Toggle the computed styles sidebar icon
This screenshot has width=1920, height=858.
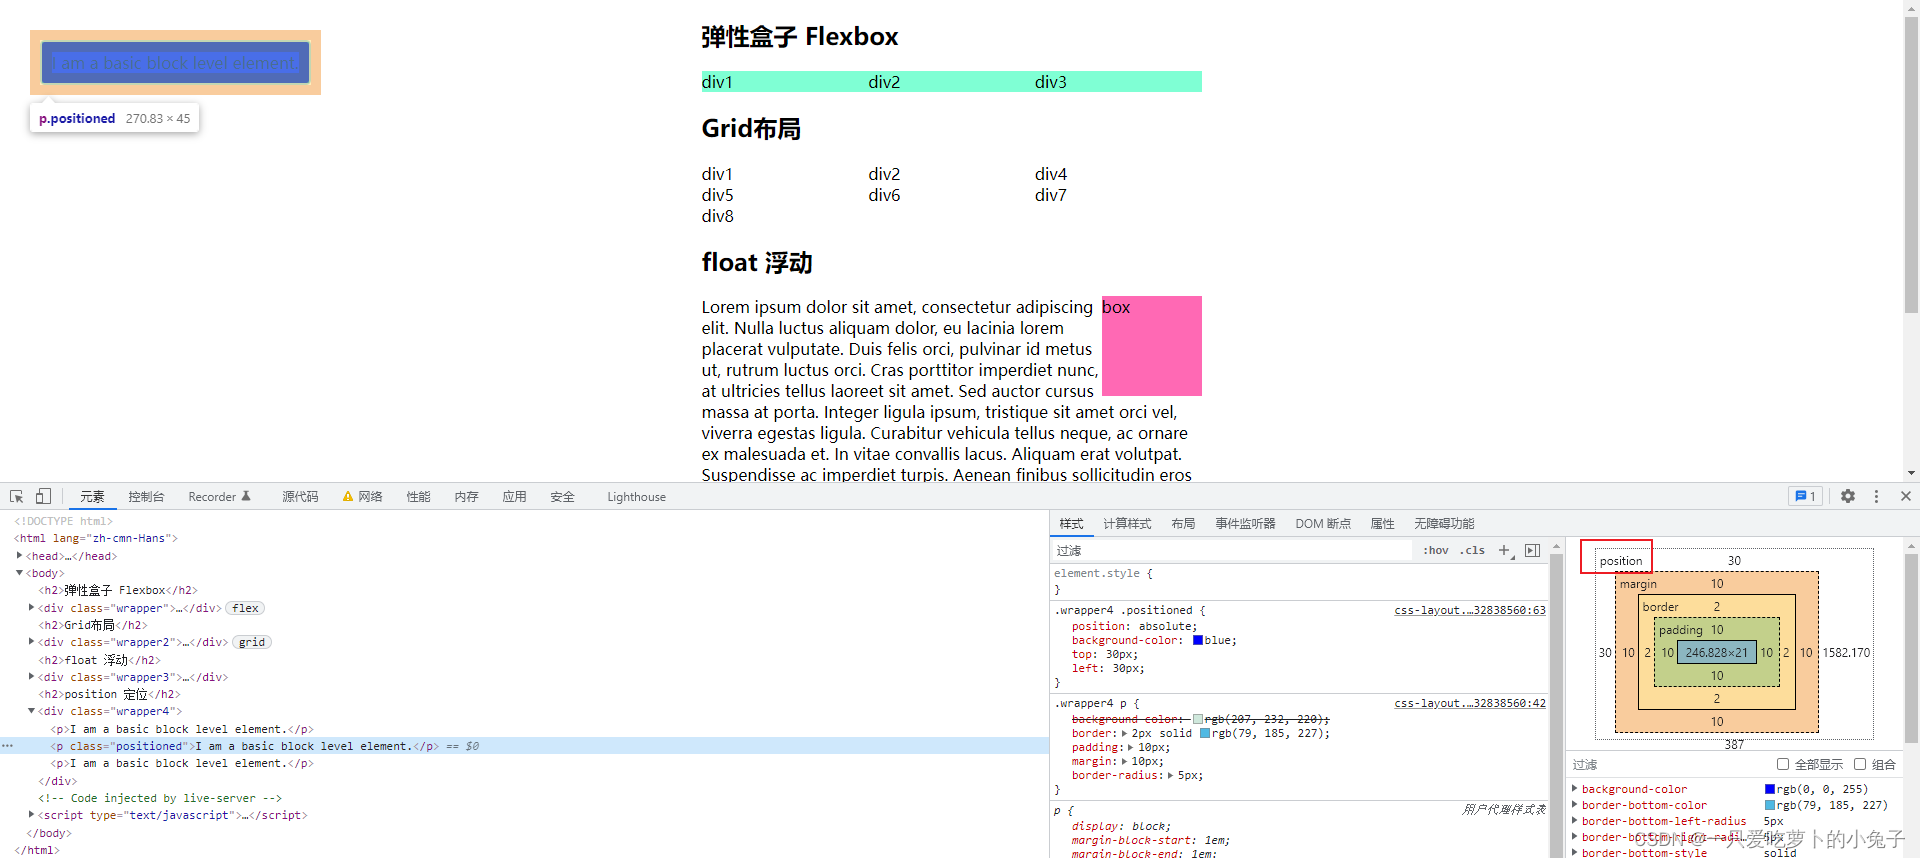tap(1532, 550)
